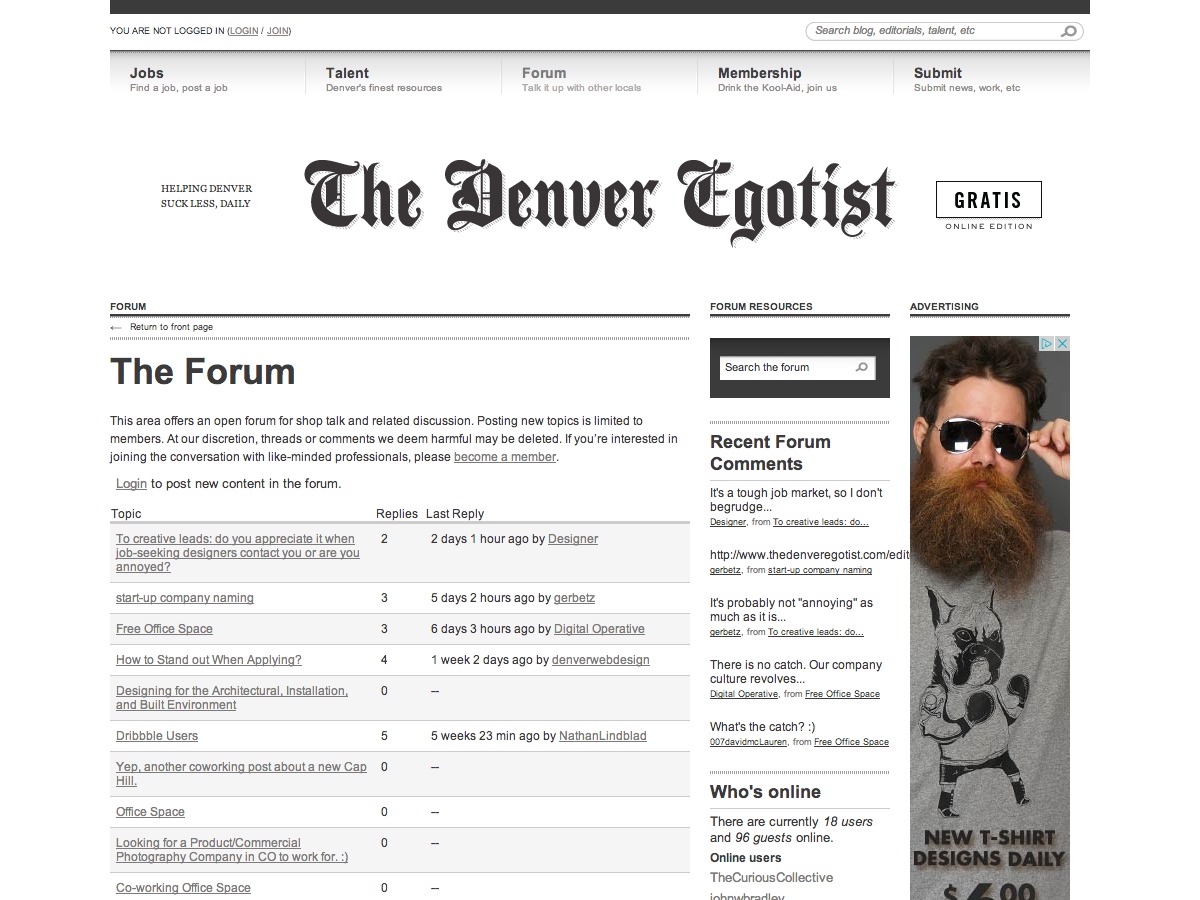Viewport: 1200px width, 900px height.
Task: Click the '1 week 2 days ago' timestamp
Action: (482, 660)
